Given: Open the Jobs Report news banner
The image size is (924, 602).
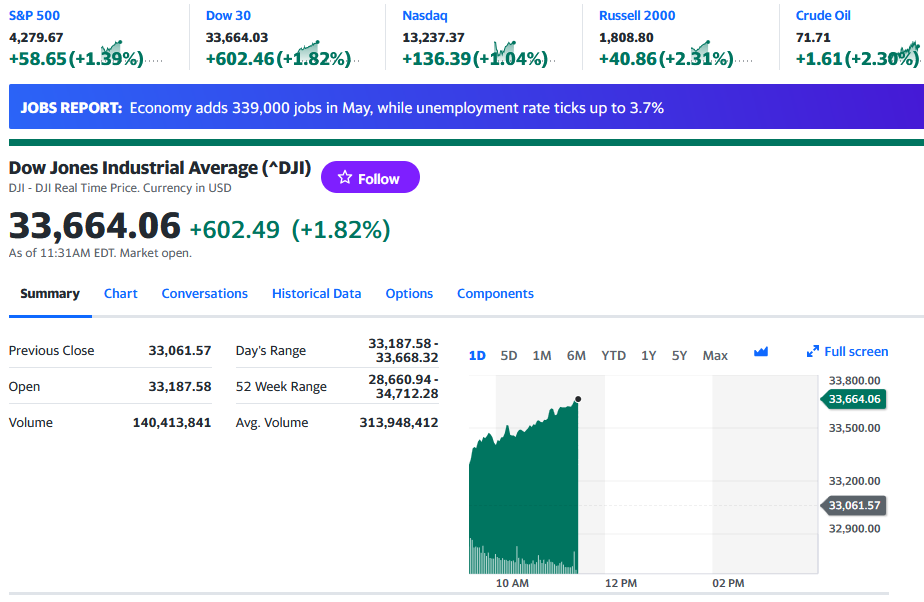Looking at the screenshot, I should tap(466, 107).
